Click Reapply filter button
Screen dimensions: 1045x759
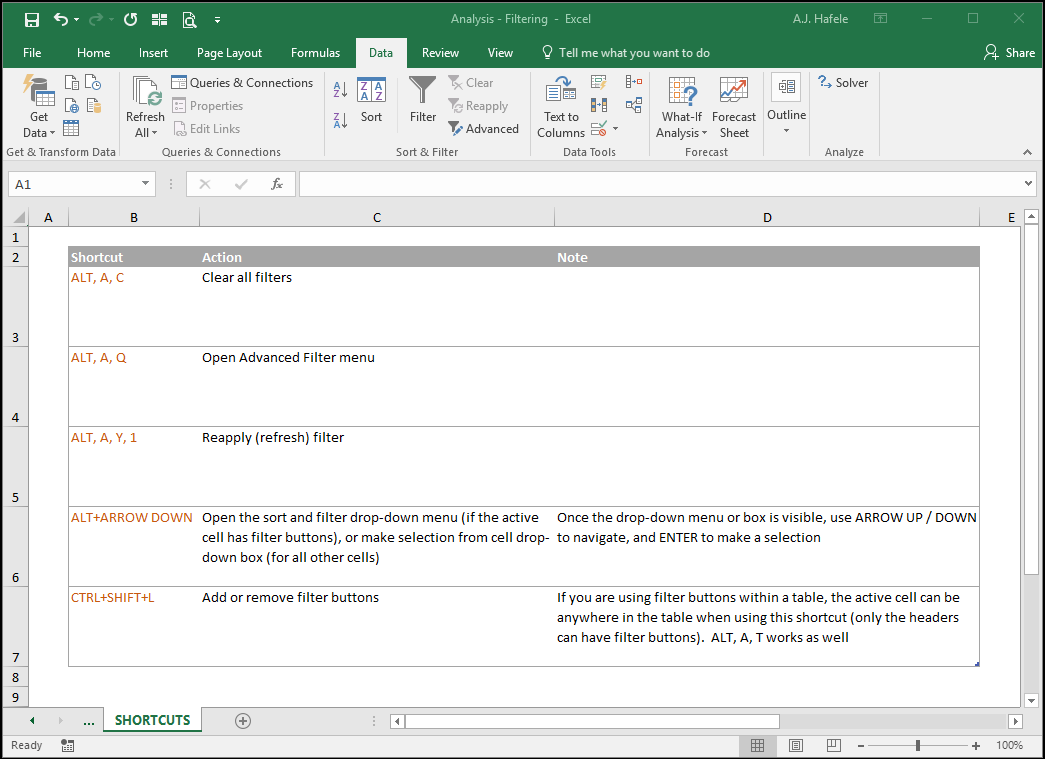[x=478, y=105]
